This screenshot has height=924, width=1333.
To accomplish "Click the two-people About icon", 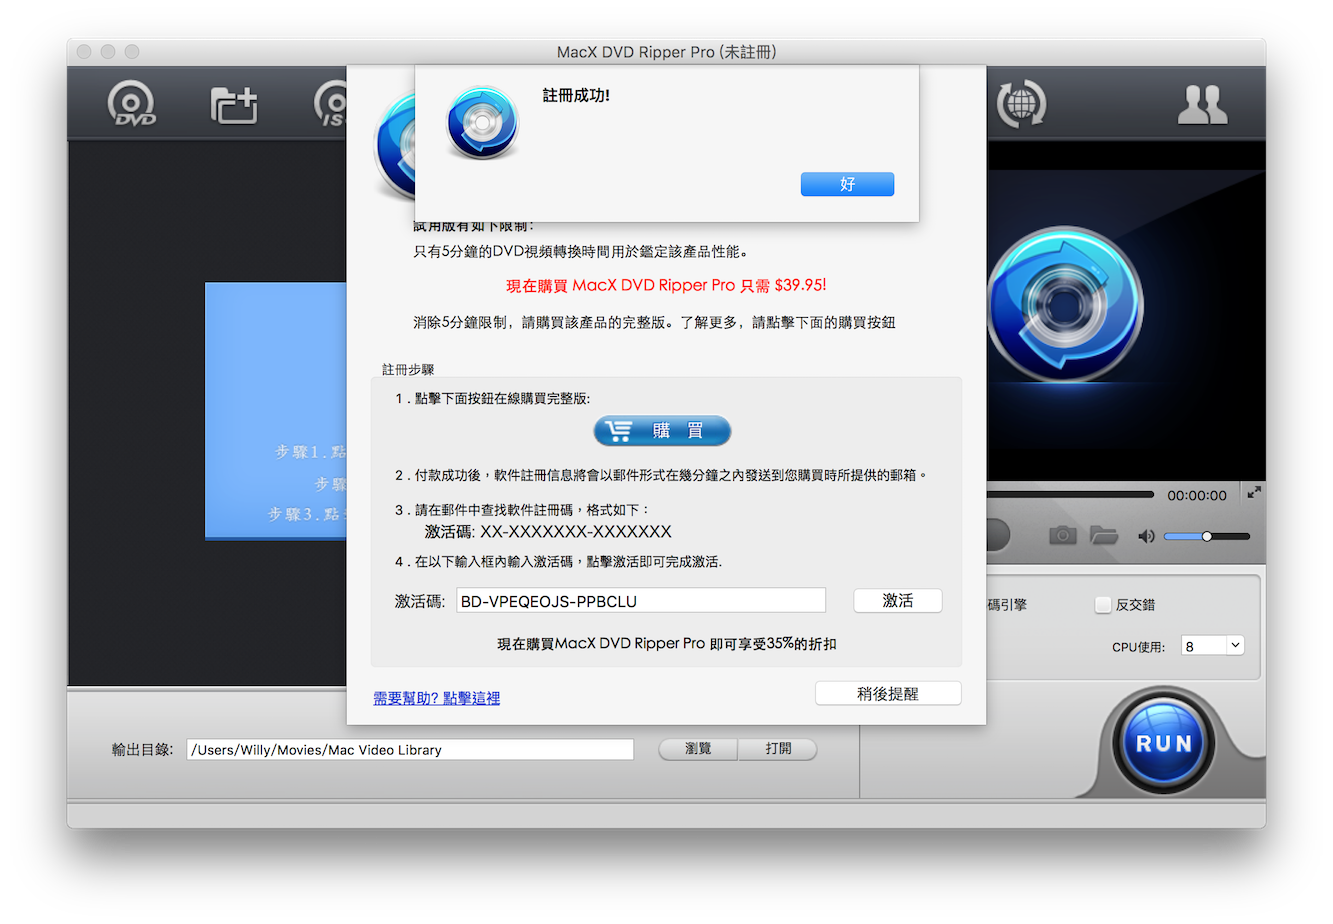I will click(1202, 104).
